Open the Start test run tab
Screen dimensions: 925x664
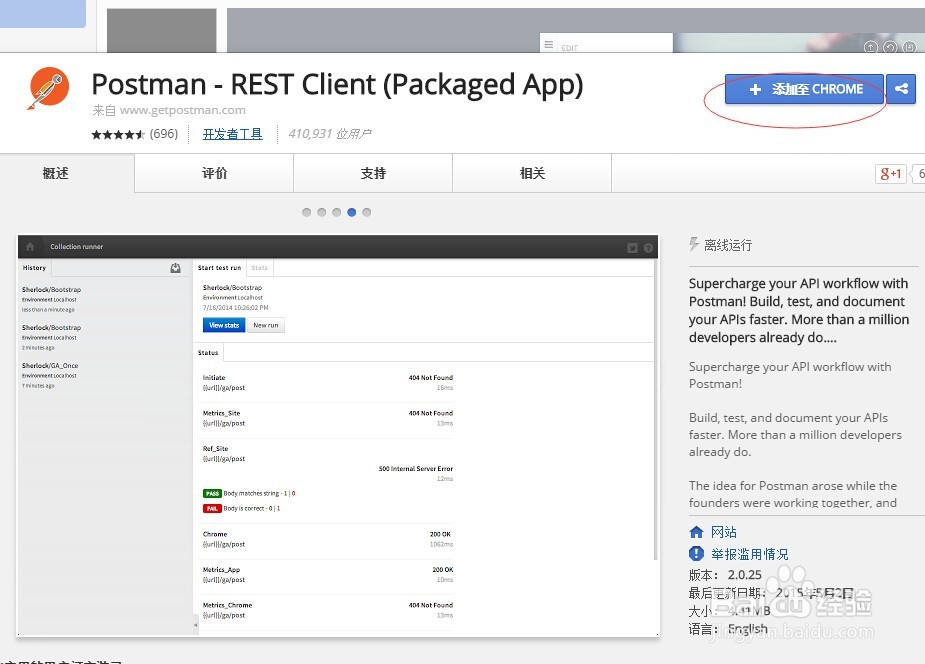219,268
